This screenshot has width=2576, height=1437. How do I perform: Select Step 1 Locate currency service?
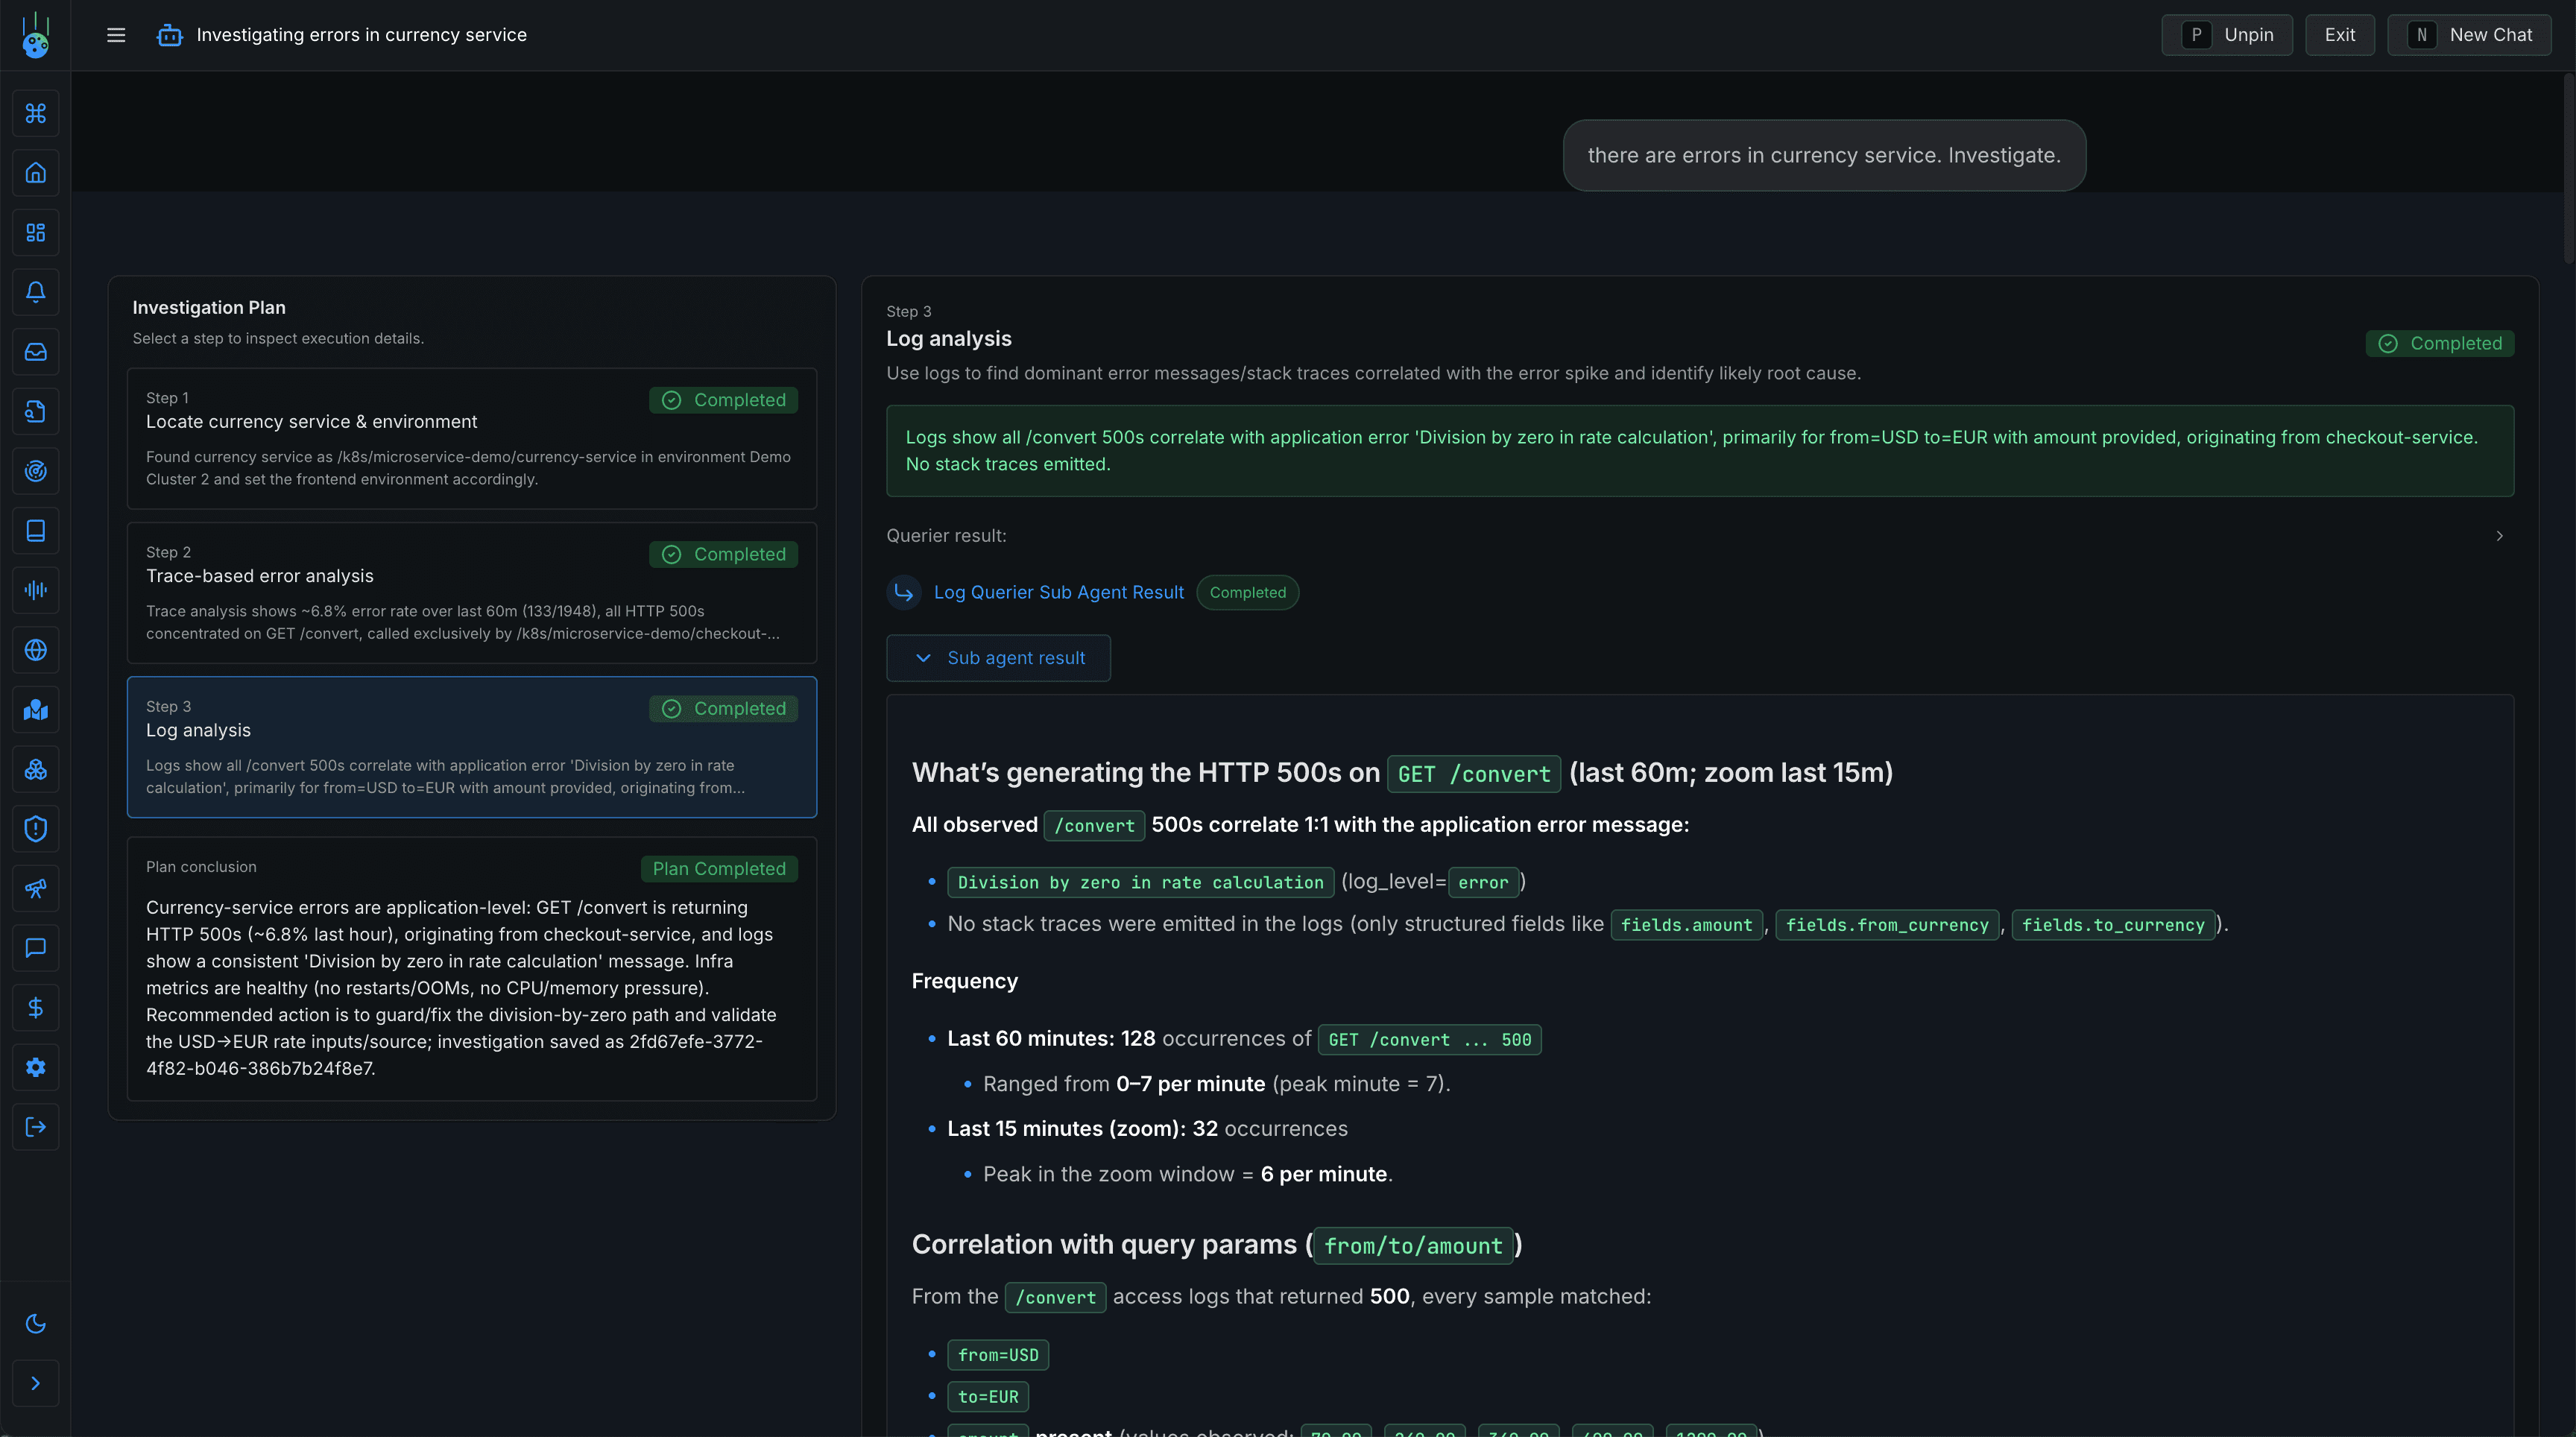pos(472,439)
